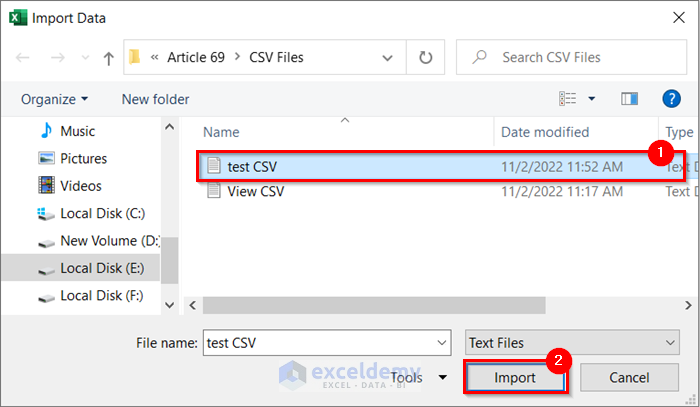The width and height of the screenshot is (700, 407).
Task: Change the view layout icon
Action: (568, 99)
